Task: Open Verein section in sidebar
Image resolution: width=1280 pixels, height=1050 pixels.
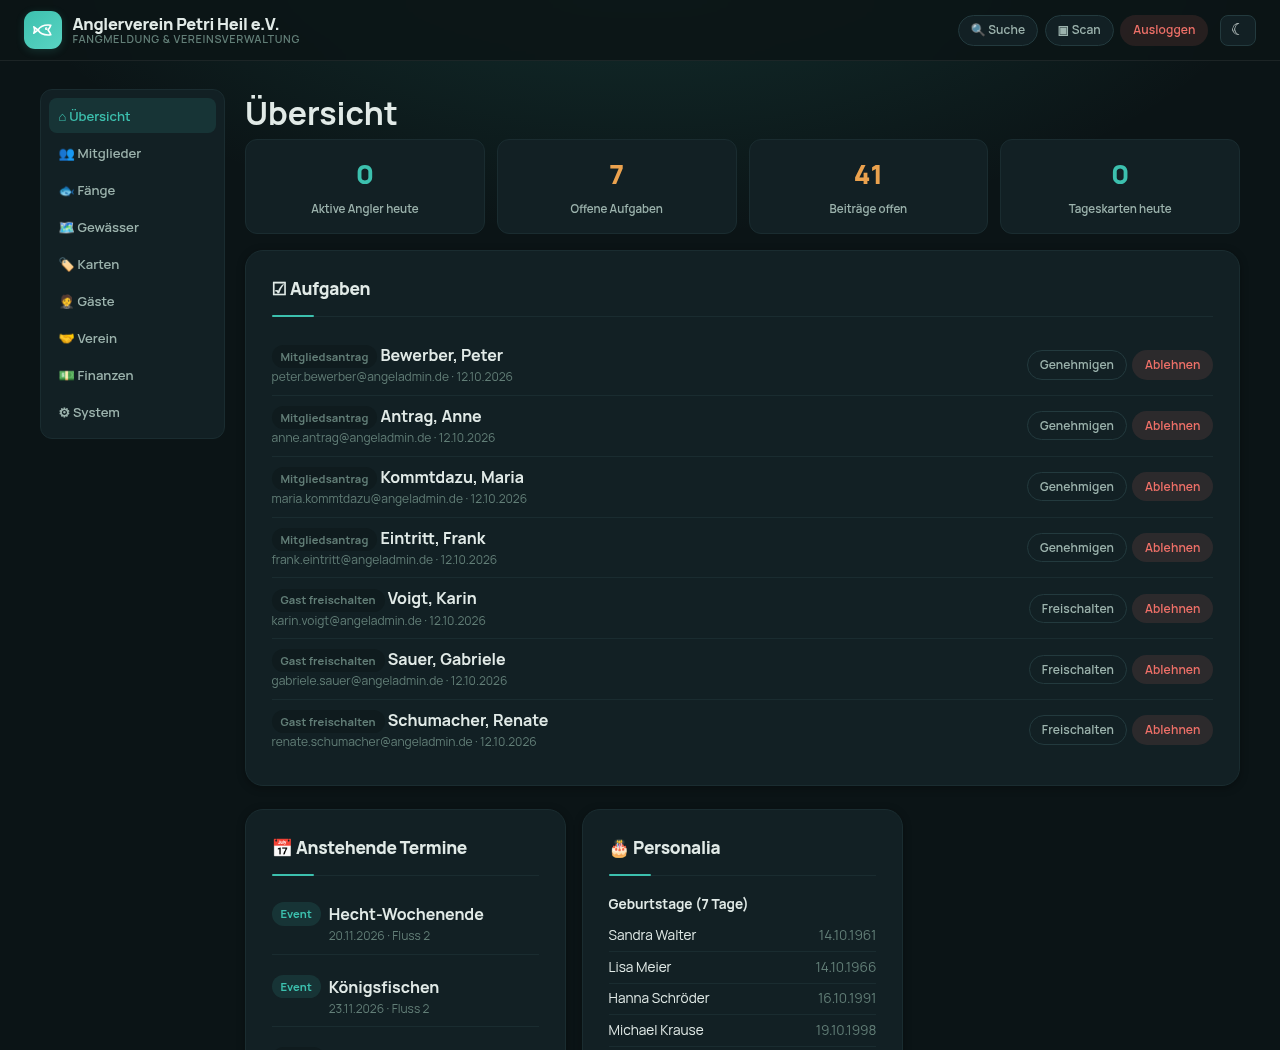Action: point(132,338)
